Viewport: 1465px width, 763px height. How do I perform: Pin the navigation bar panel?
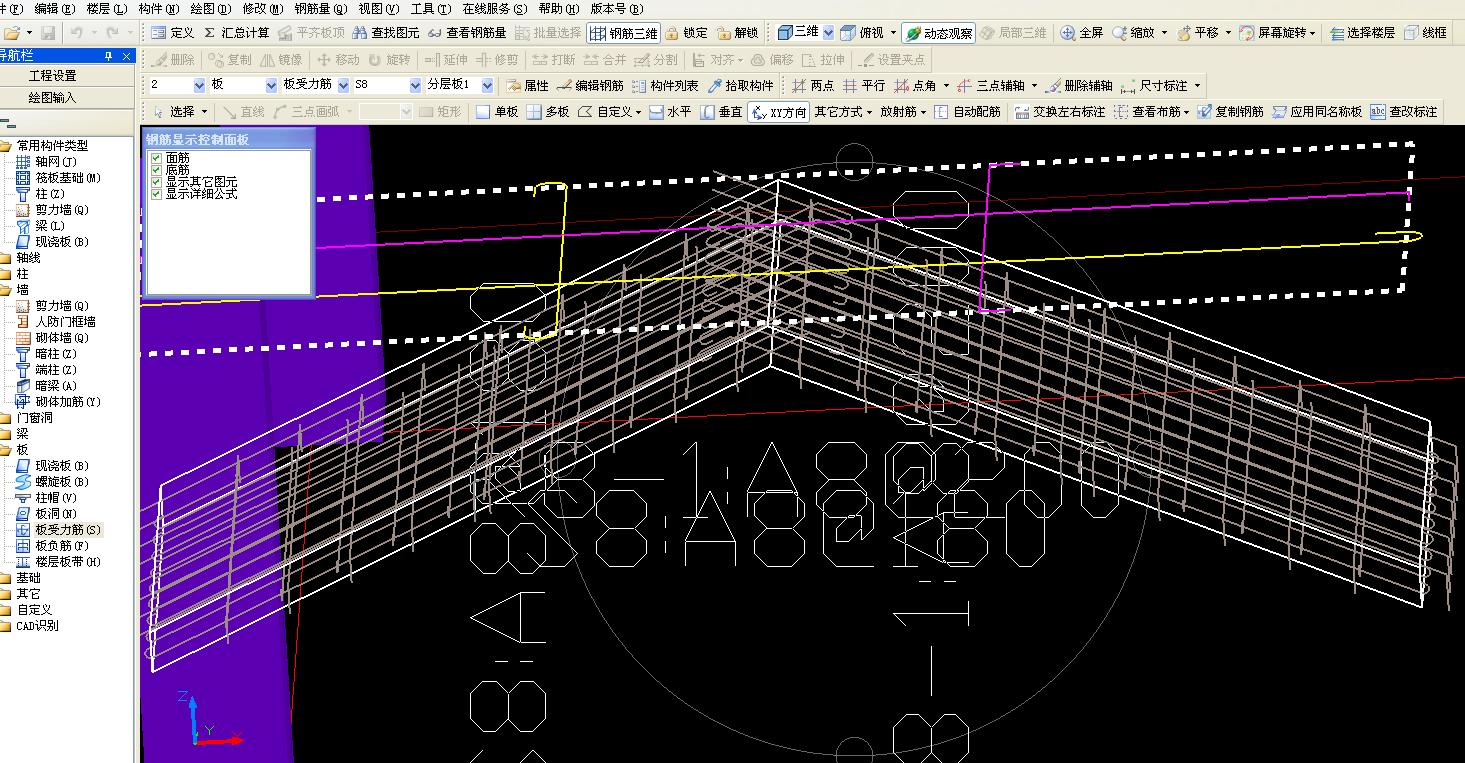(x=109, y=56)
